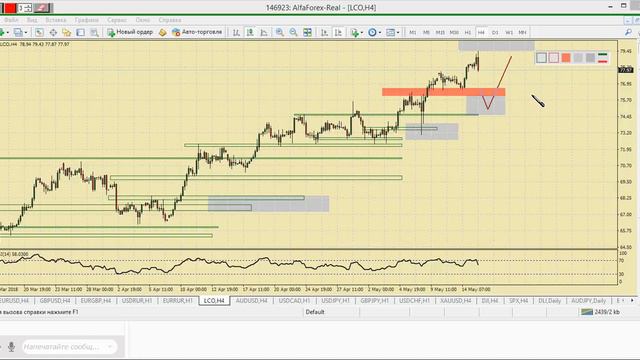The image size is (640, 360).
Task: Select the MN timeframe
Action: [522, 32]
